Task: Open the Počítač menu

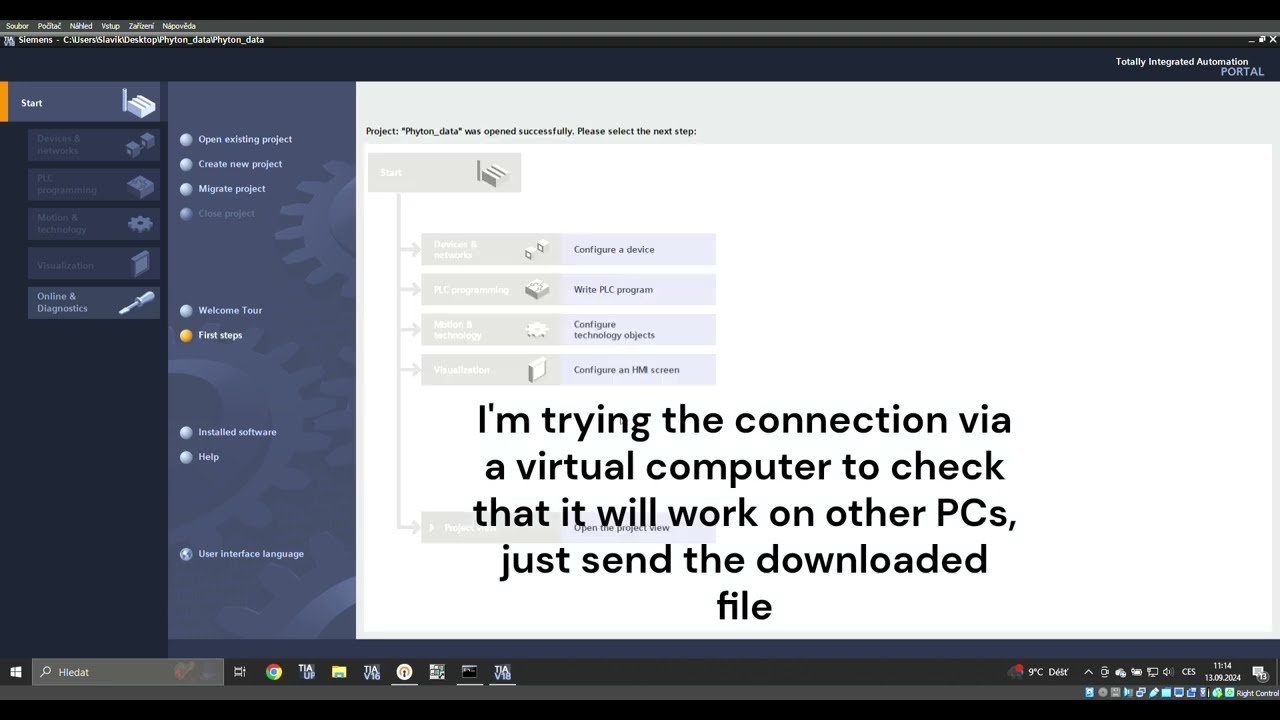Action: coord(50,26)
